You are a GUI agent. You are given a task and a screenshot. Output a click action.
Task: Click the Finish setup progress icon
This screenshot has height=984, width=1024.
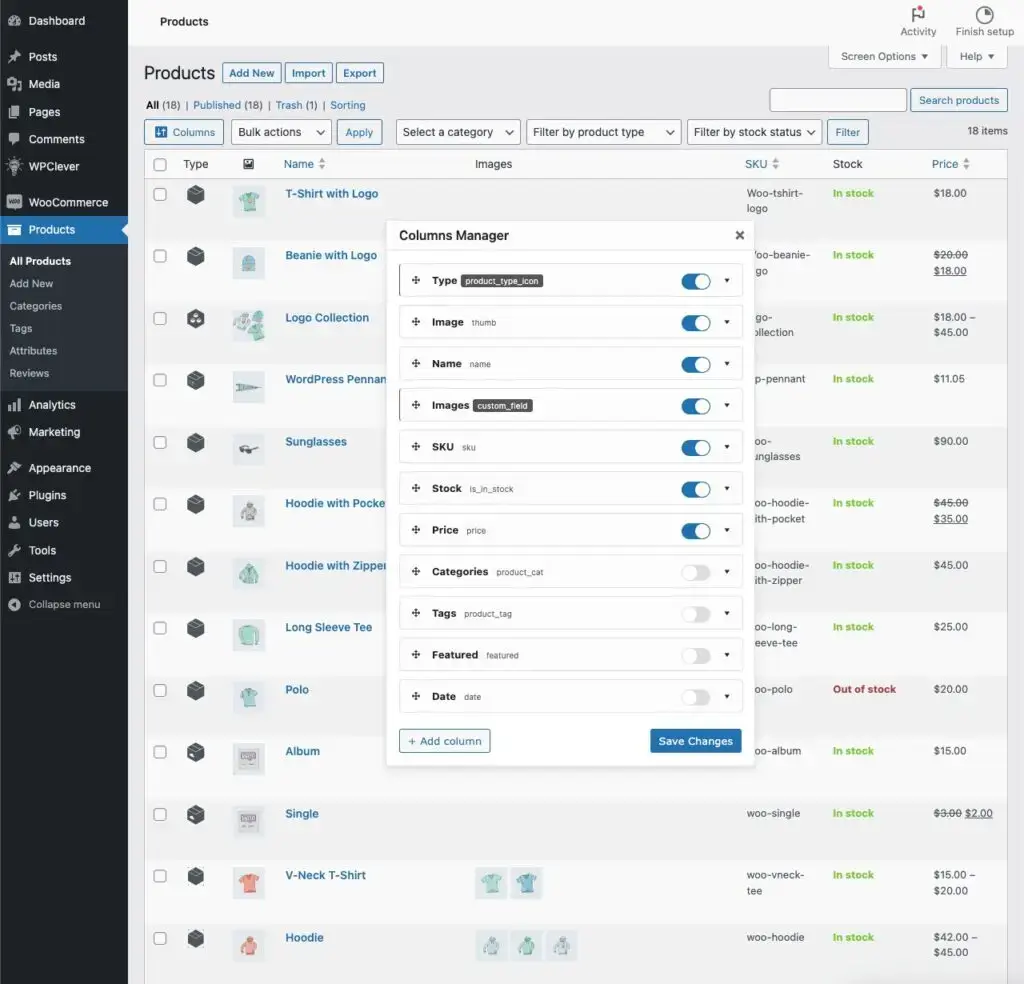coord(984,15)
